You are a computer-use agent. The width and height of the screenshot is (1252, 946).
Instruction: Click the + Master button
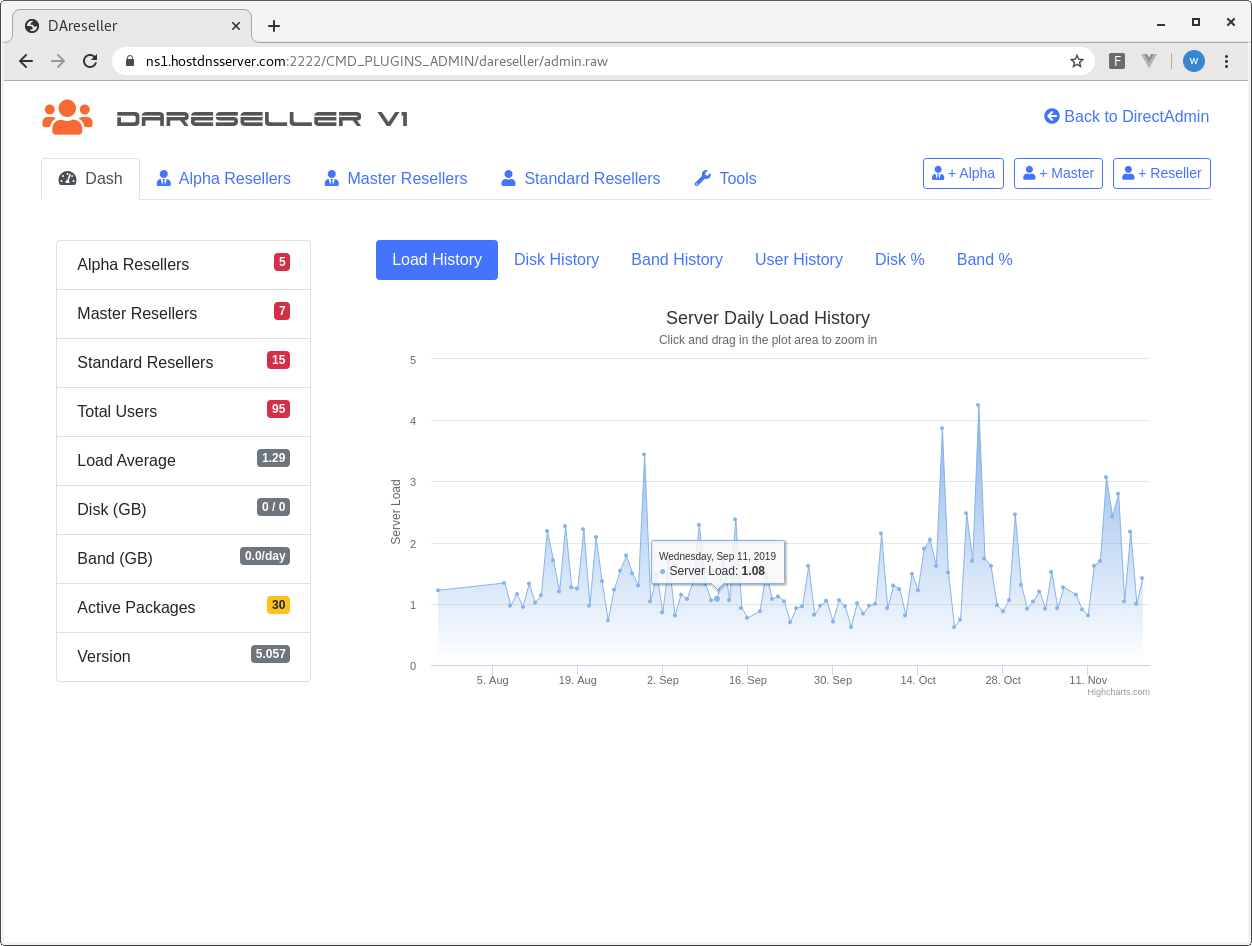pos(1058,173)
